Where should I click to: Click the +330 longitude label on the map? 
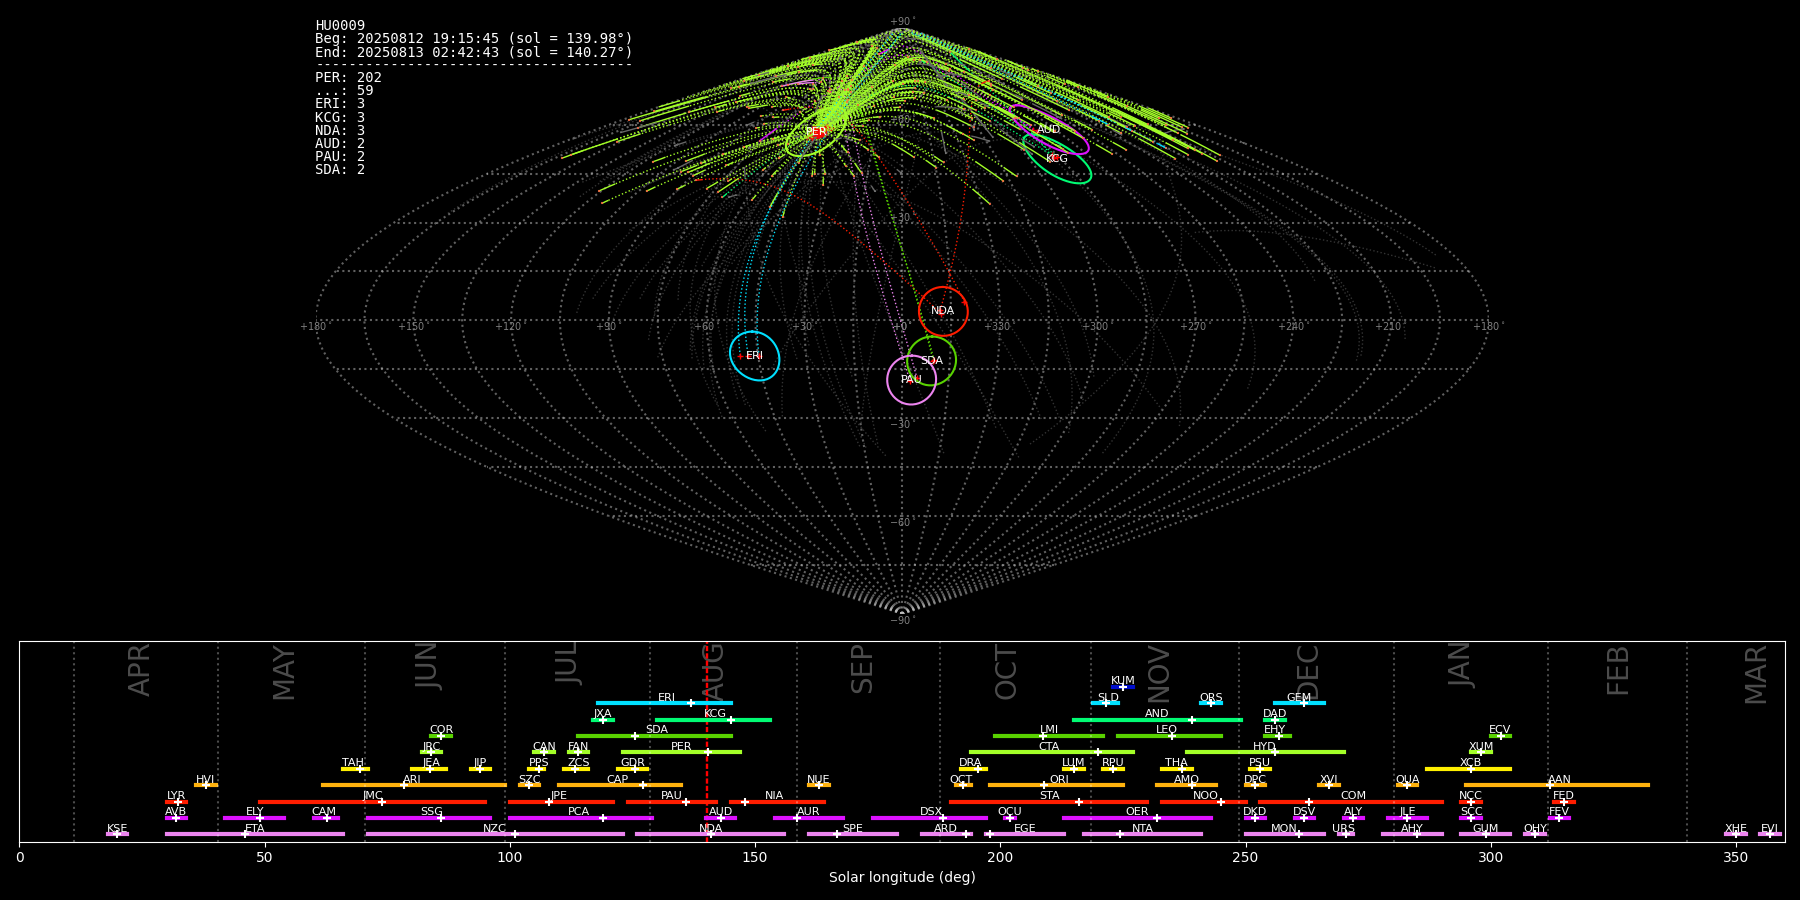pyautogui.click(x=997, y=327)
